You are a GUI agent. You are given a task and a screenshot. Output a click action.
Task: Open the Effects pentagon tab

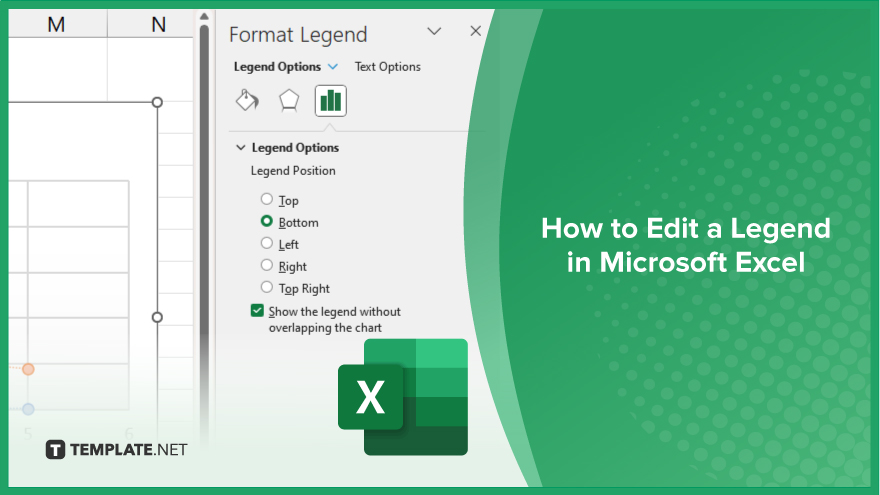pos(289,101)
